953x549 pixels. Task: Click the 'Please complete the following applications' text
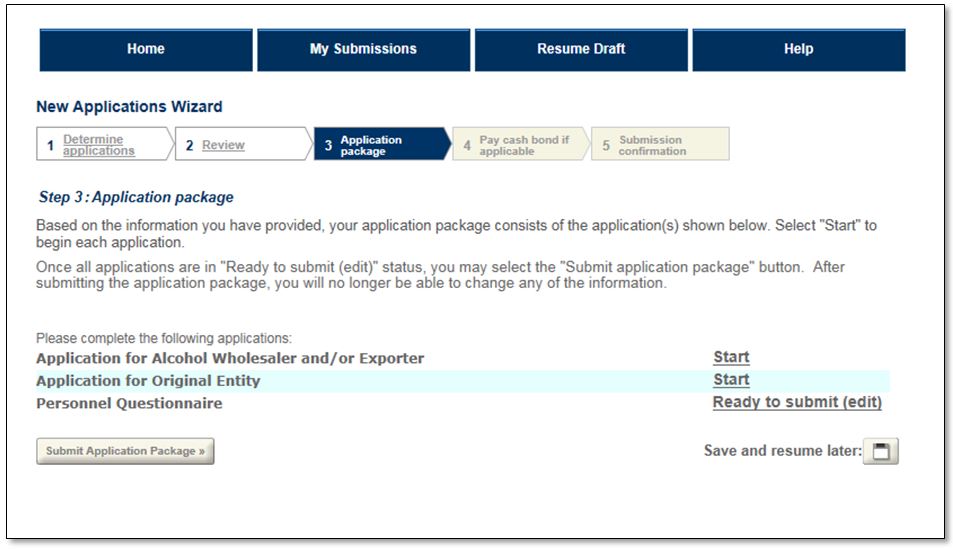164,339
